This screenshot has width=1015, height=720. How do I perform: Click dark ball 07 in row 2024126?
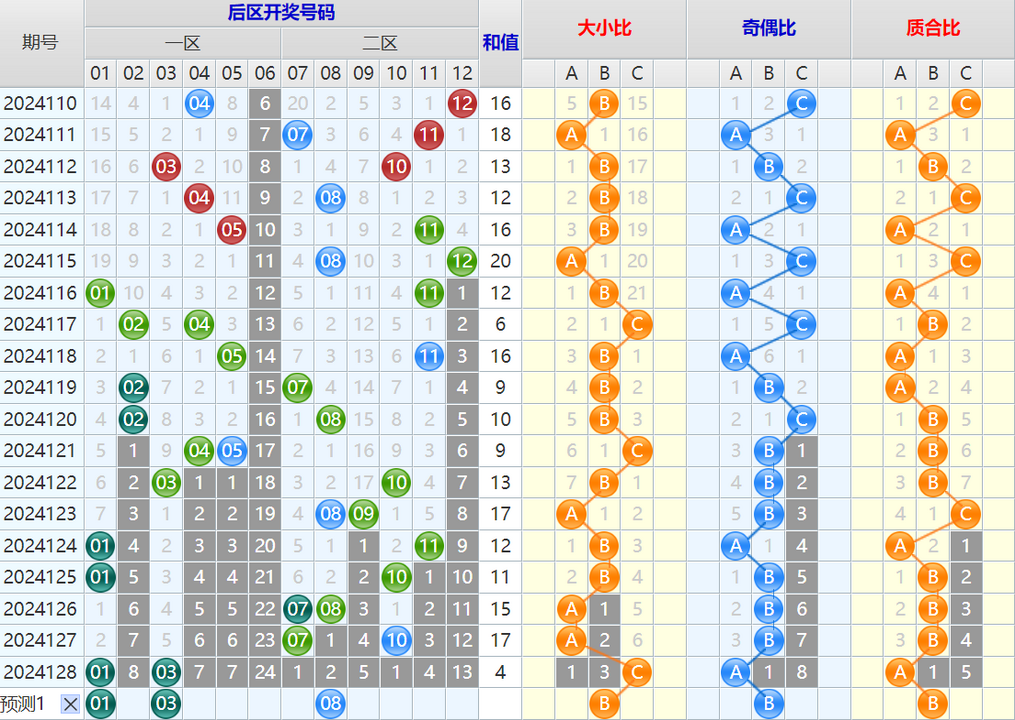click(298, 609)
